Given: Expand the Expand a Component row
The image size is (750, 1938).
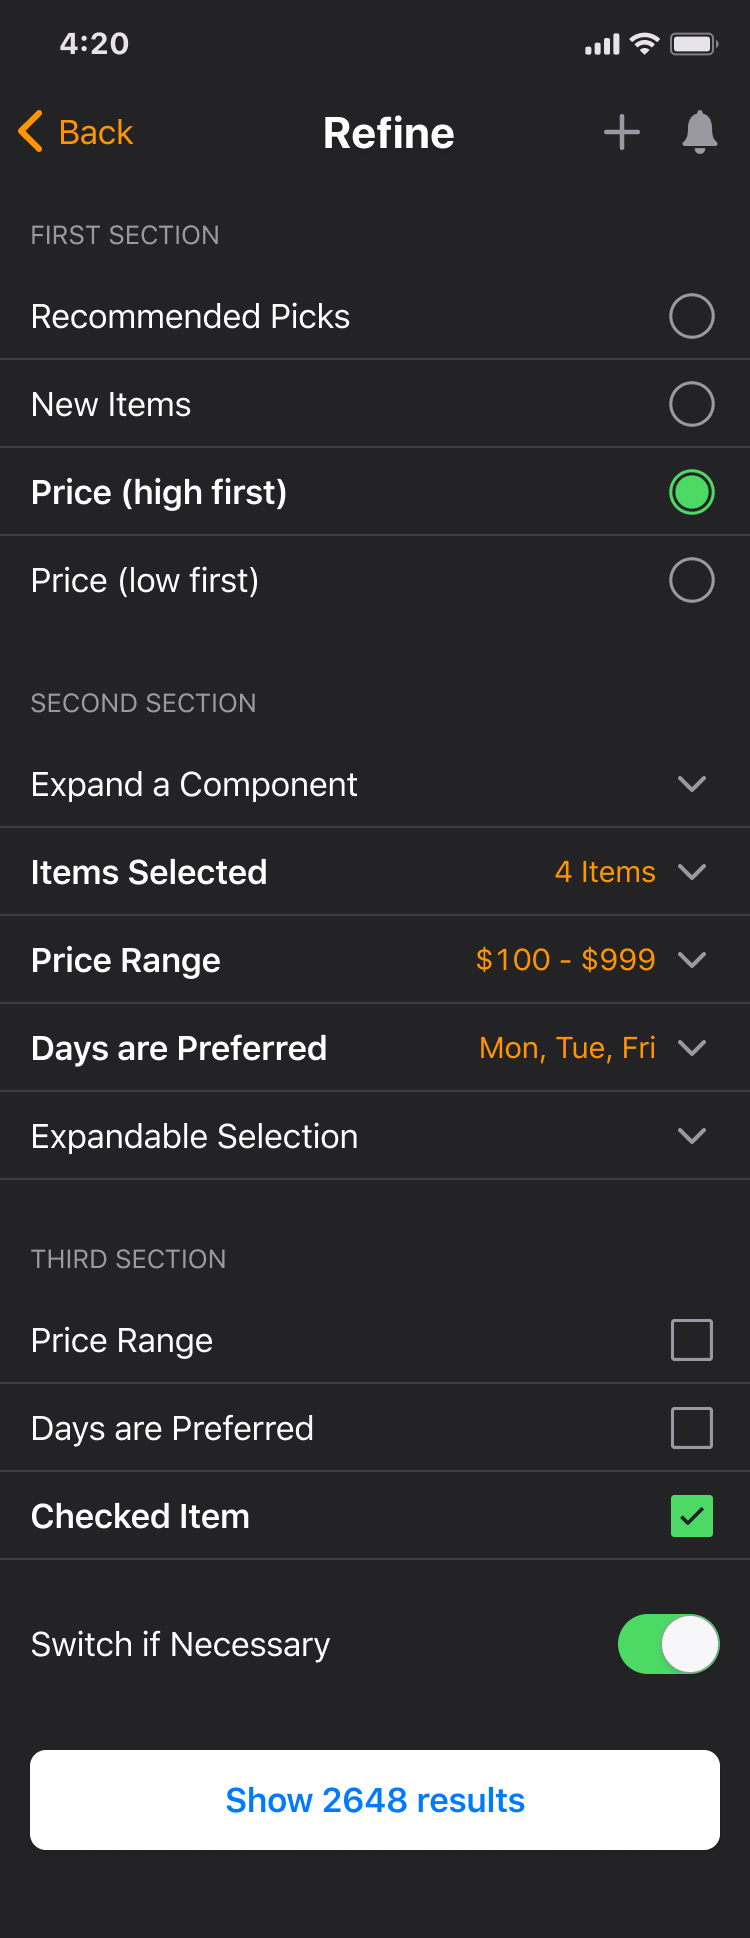Looking at the screenshot, I should (692, 784).
